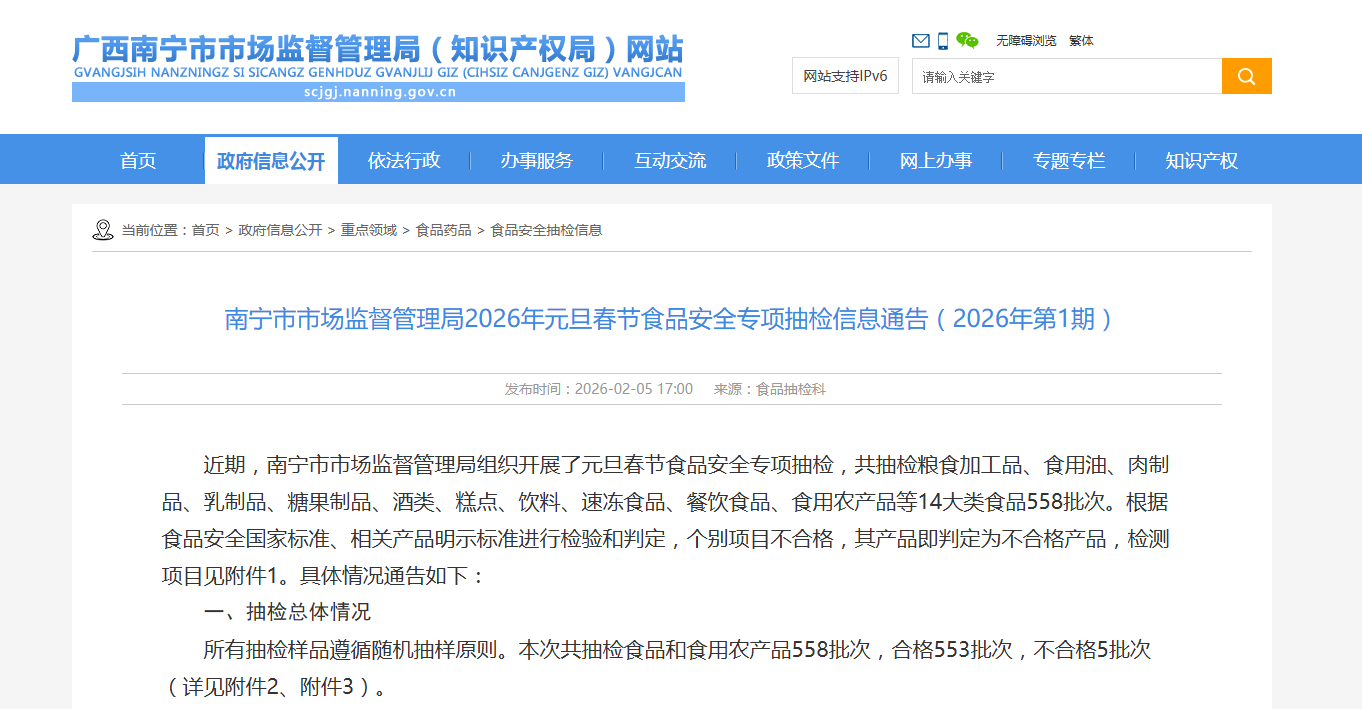Open 无障碍浏览 accessibility mode
Viewport: 1362px width, 709px height.
click(x=1026, y=41)
